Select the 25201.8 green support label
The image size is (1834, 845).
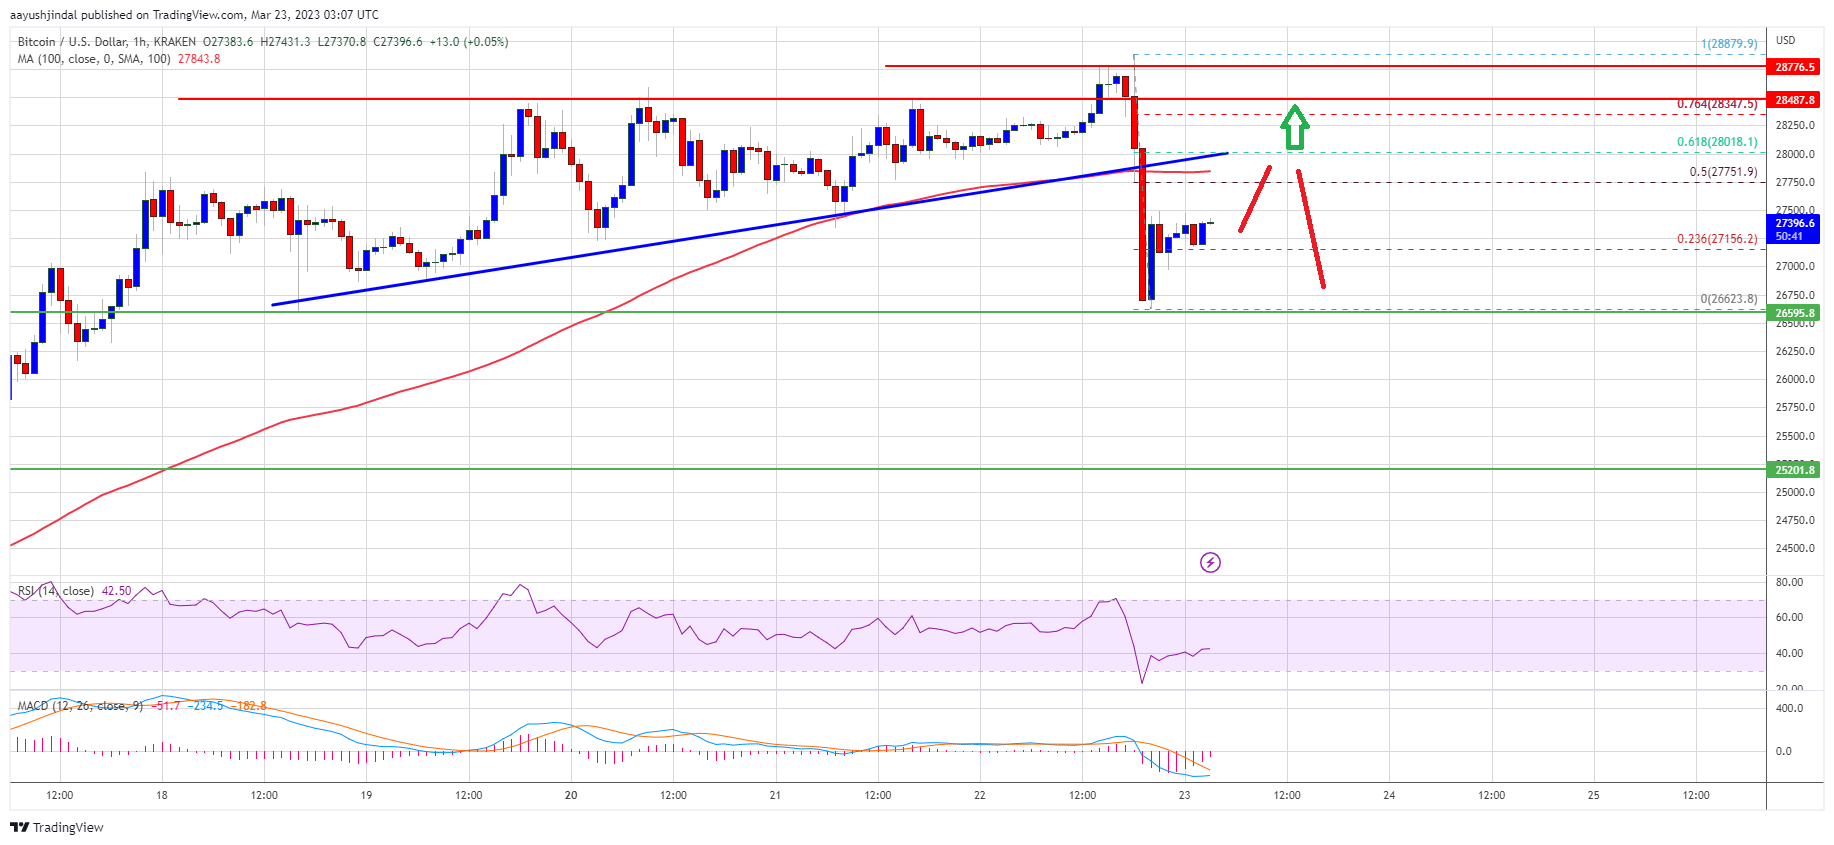[1794, 469]
